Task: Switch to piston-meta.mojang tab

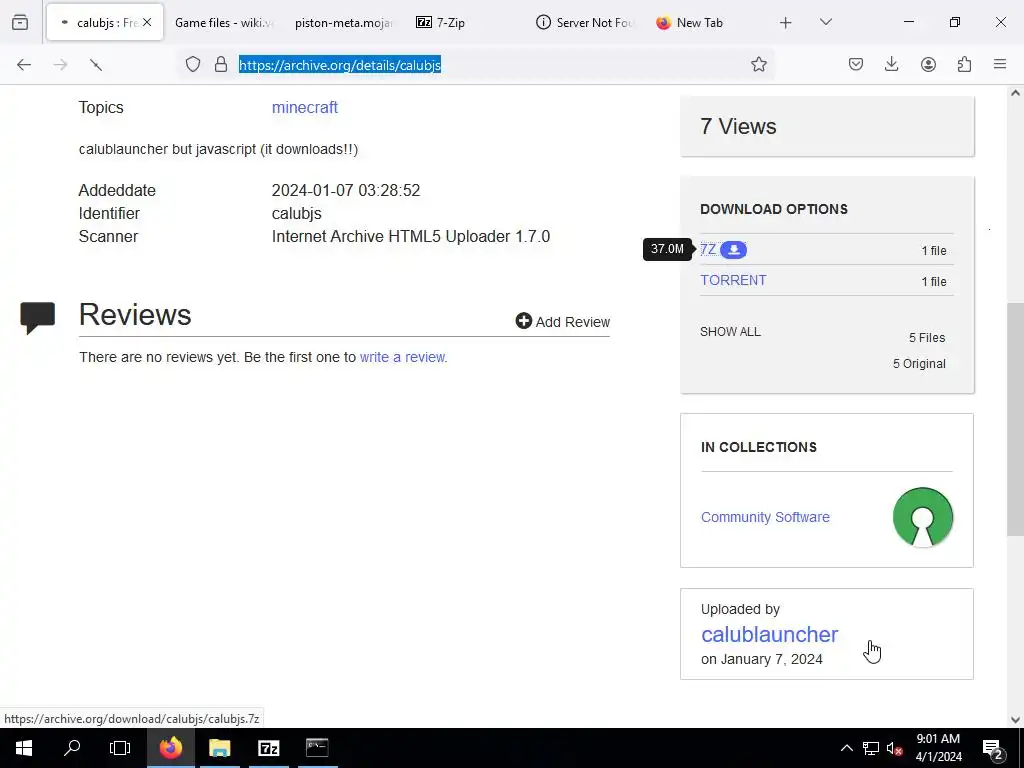Action: 344,22
